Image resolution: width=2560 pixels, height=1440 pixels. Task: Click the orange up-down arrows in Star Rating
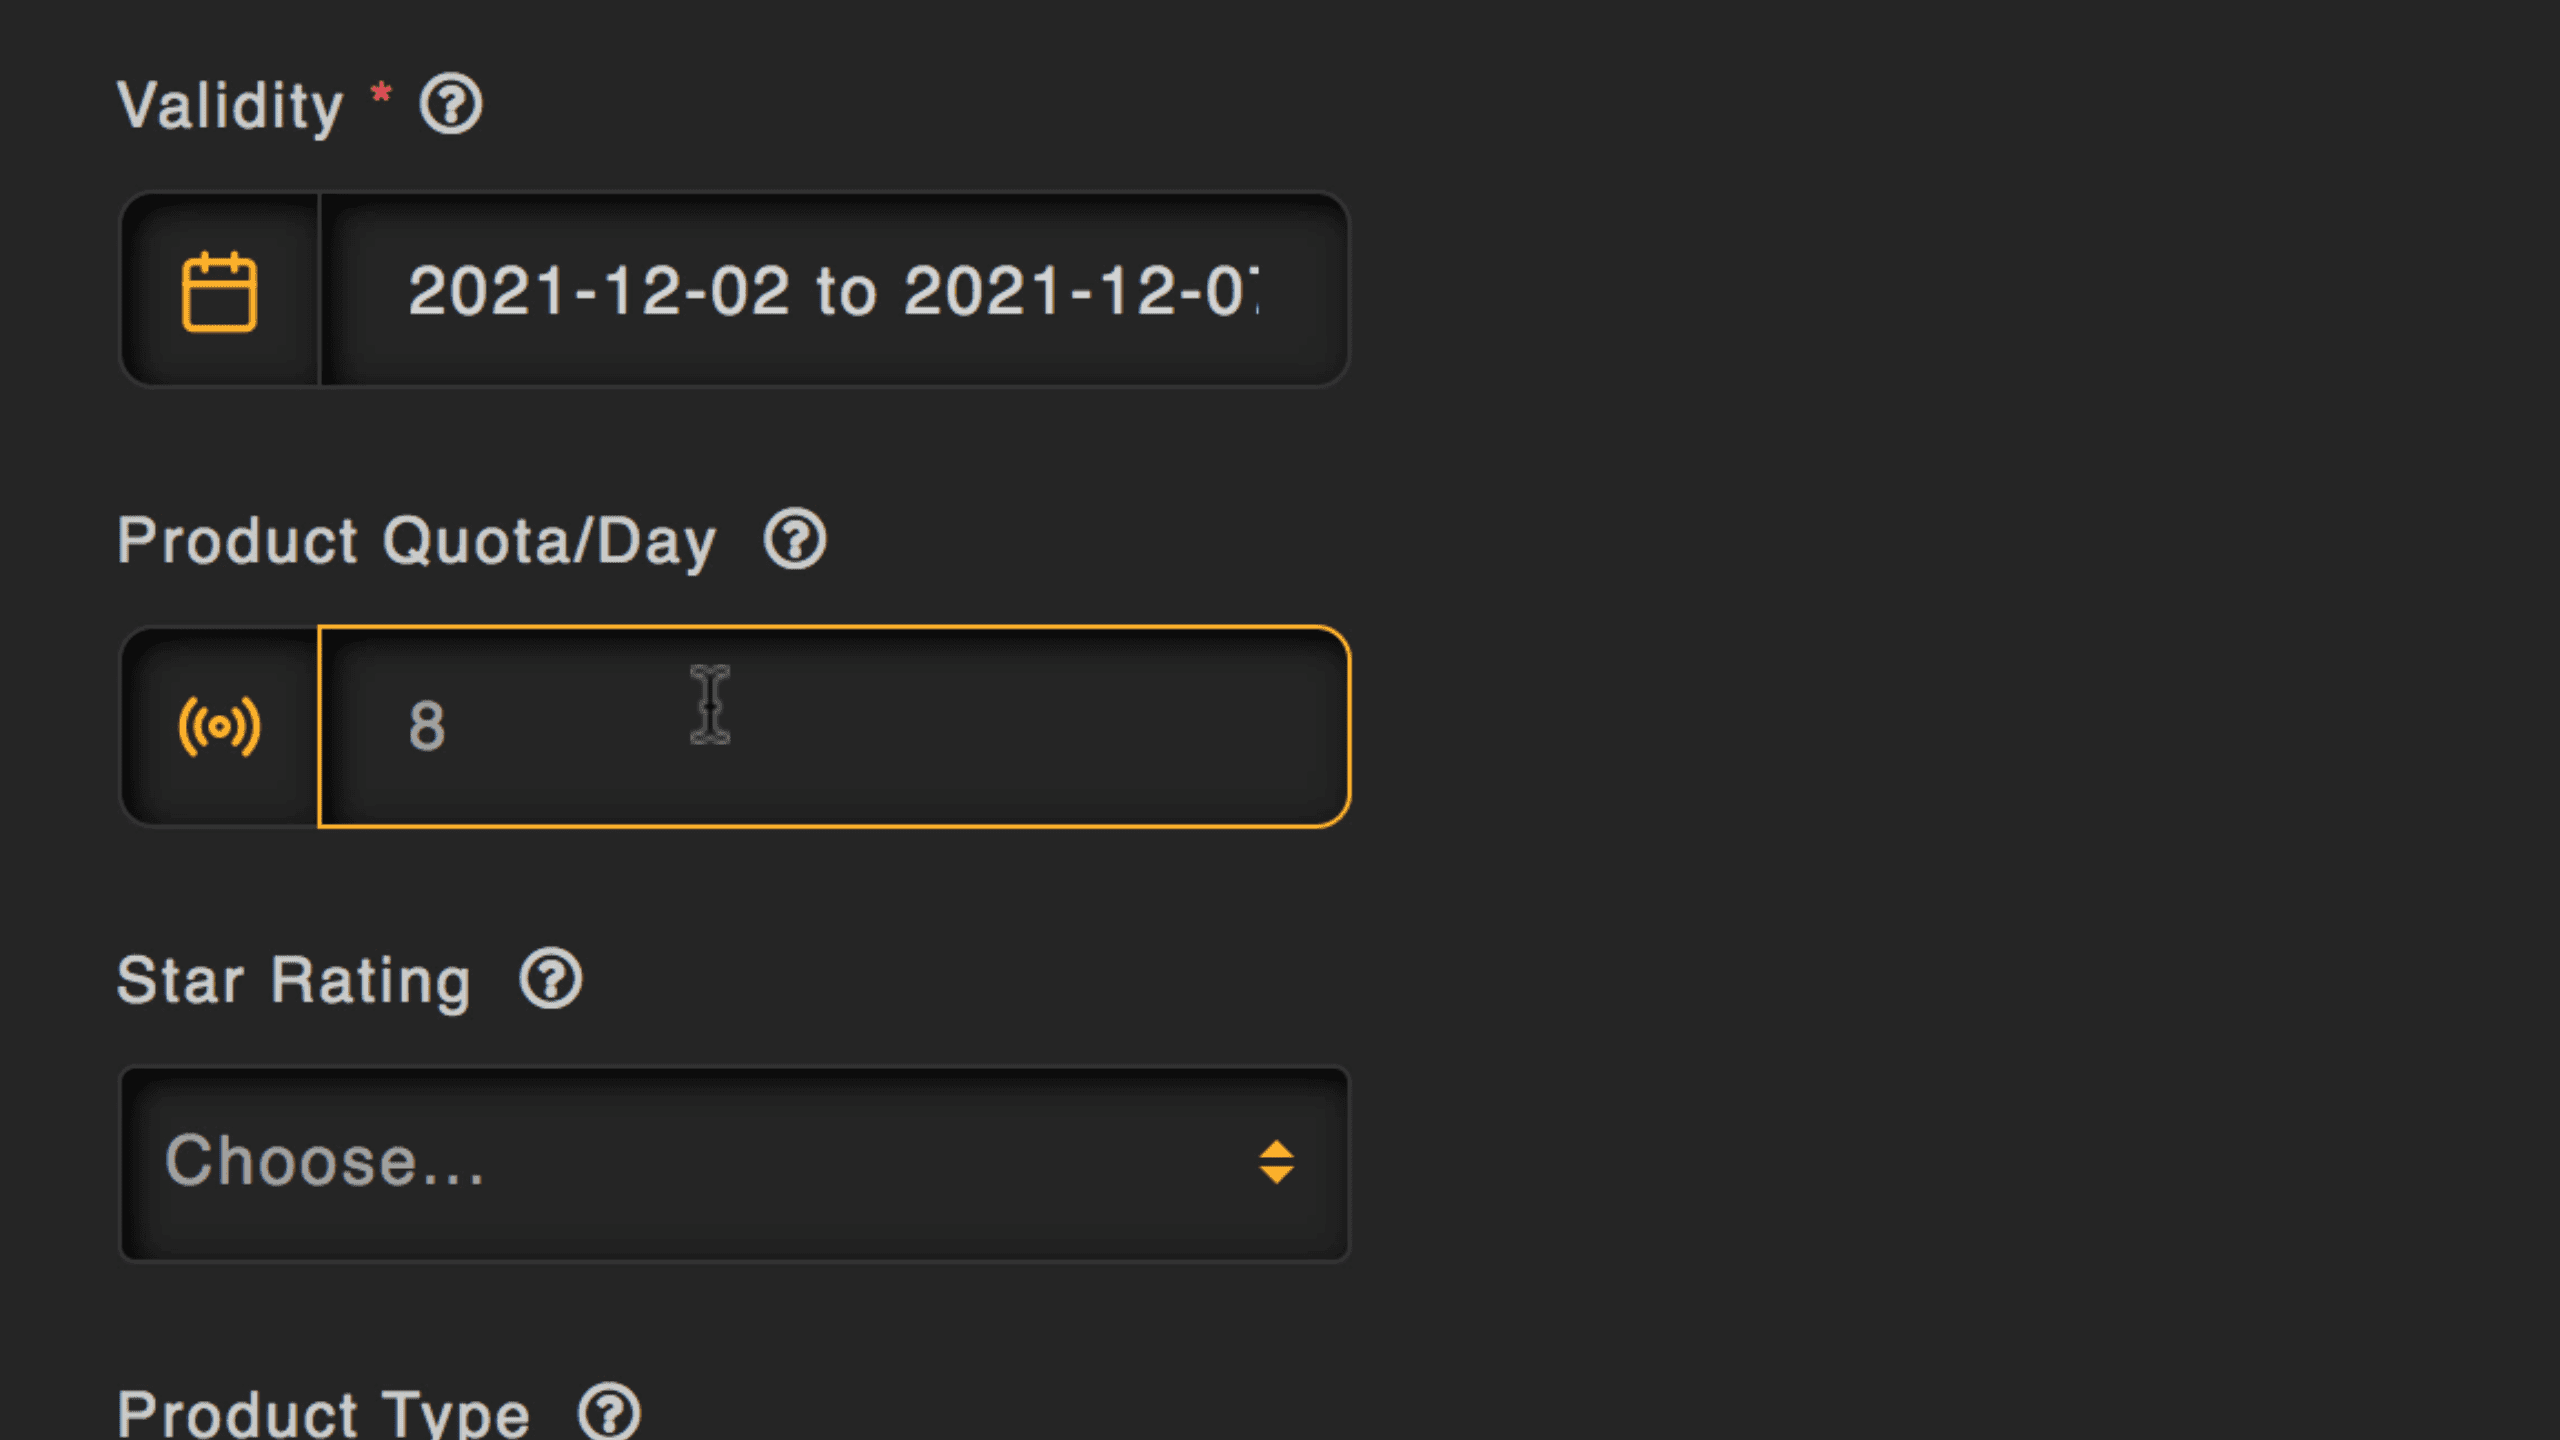coord(1276,1162)
